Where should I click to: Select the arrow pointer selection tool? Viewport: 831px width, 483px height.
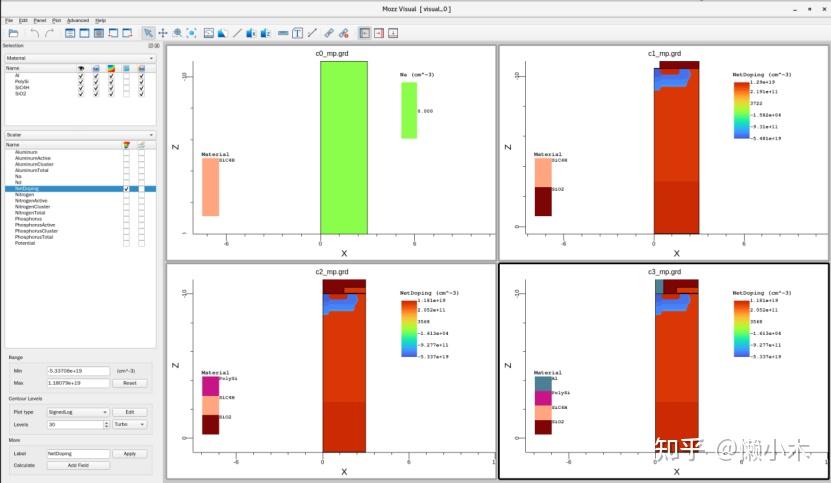pyautogui.click(x=148, y=33)
